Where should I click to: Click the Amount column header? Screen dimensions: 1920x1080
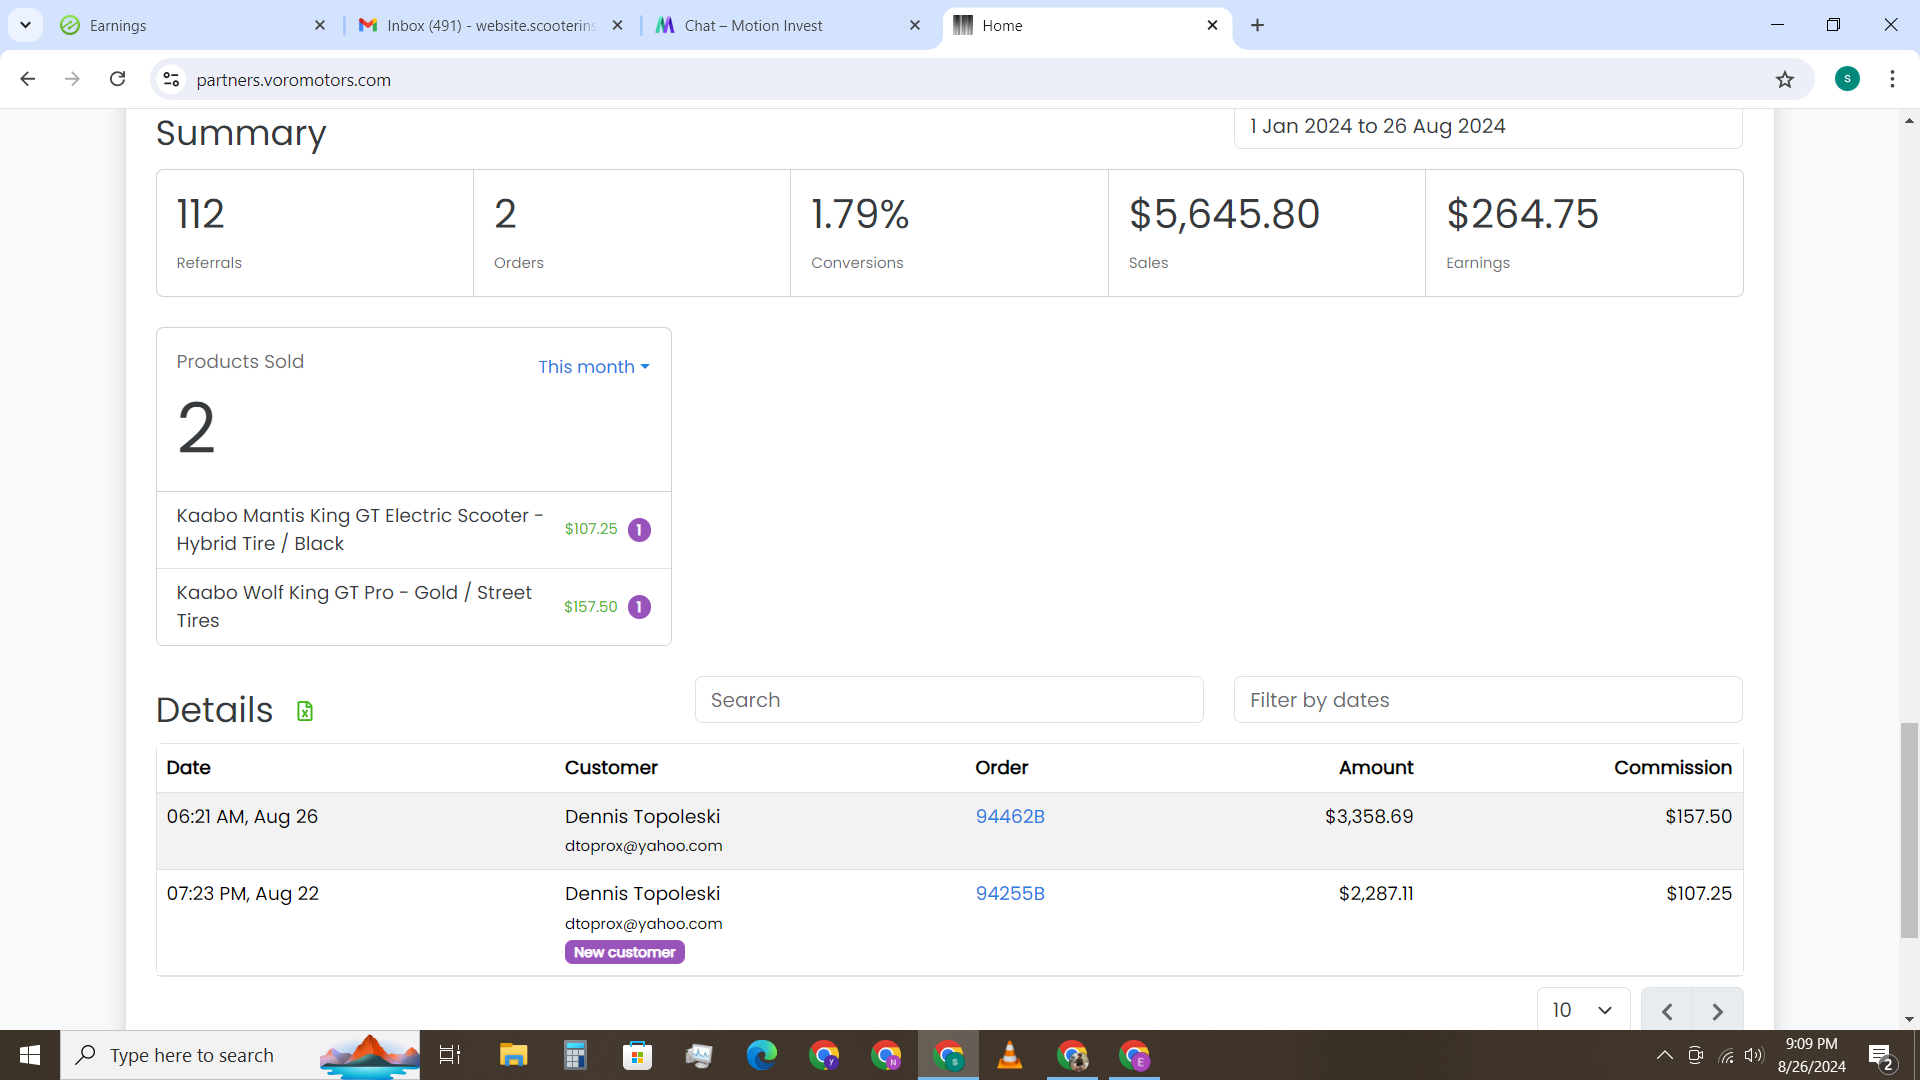coord(1376,768)
